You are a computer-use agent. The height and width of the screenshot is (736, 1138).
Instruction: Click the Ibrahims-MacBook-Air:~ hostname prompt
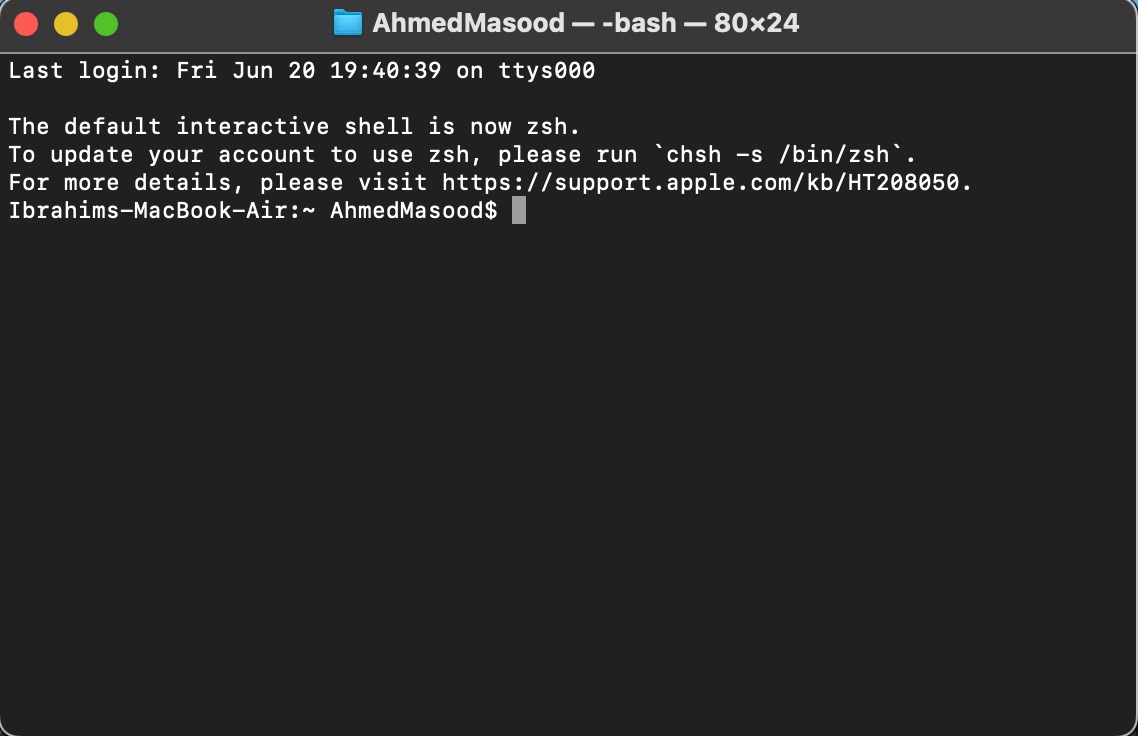pyautogui.click(x=162, y=210)
